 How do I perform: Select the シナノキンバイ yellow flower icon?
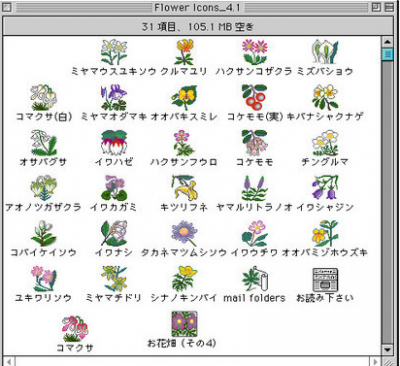pyautogui.click(x=184, y=279)
